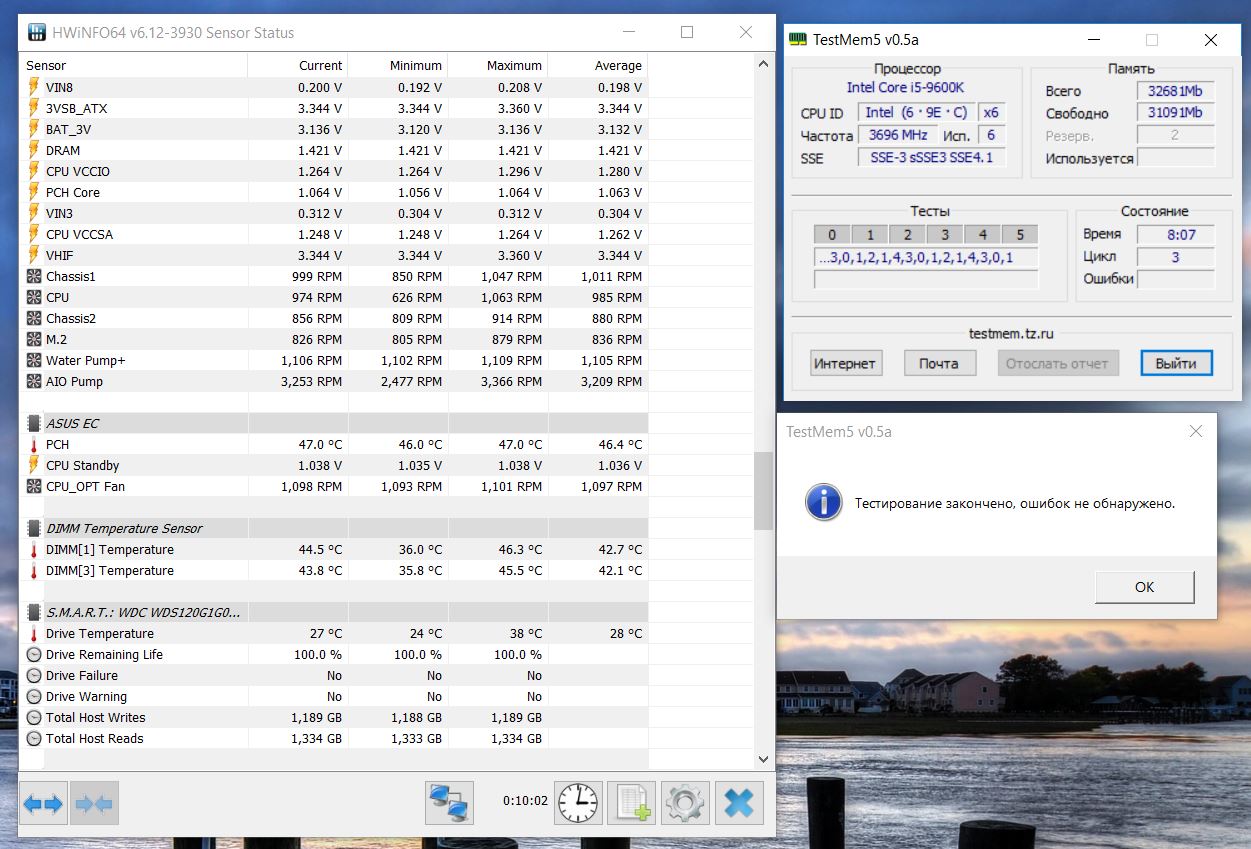Click the clock icon beside Drive Remaining Life

pyautogui.click(x=34, y=654)
